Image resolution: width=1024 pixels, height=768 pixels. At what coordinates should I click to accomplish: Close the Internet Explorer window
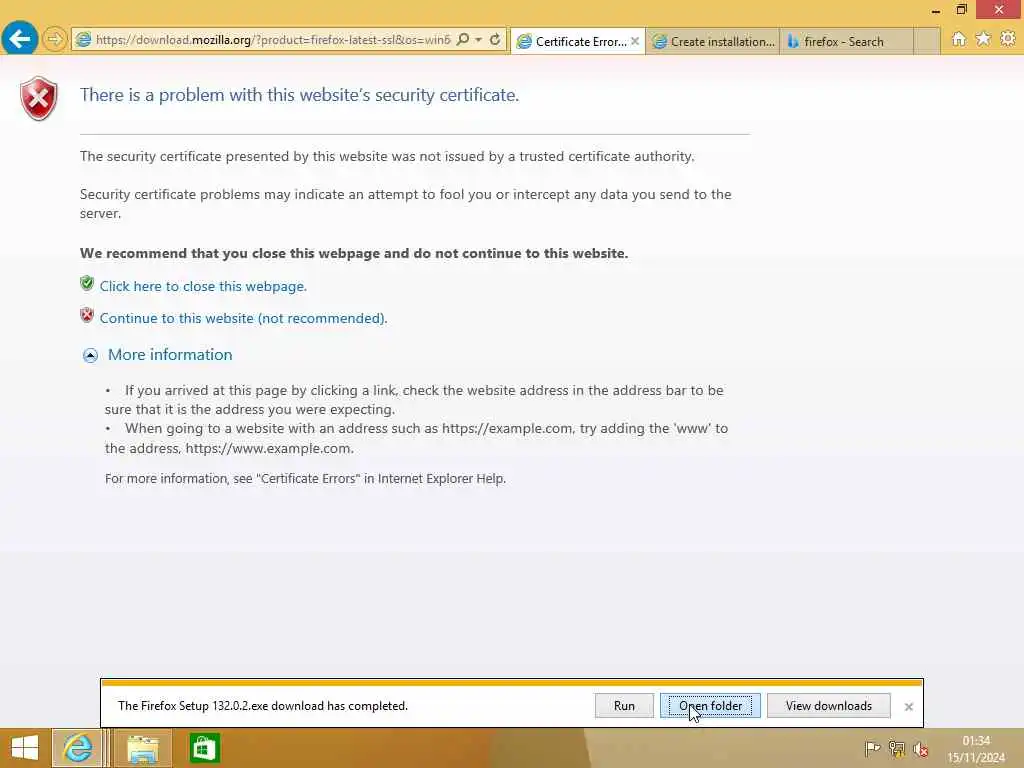point(999,10)
